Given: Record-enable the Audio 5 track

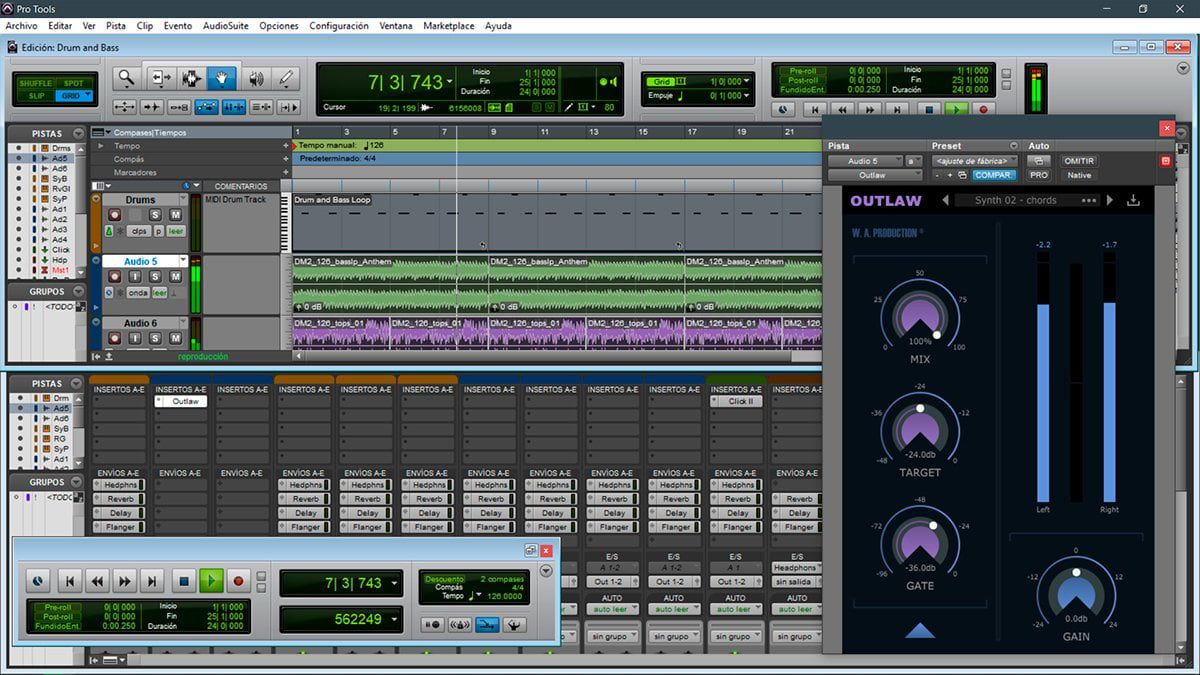Looking at the screenshot, I should (114, 277).
